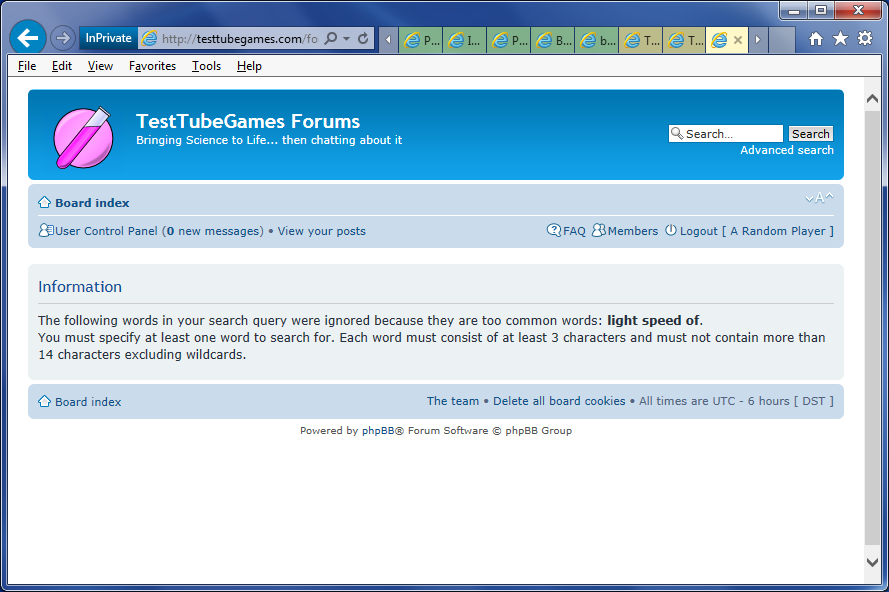Screen dimensions: 889x592
Task: Open Favorites with the star icon
Action: [x=840, y=39]
